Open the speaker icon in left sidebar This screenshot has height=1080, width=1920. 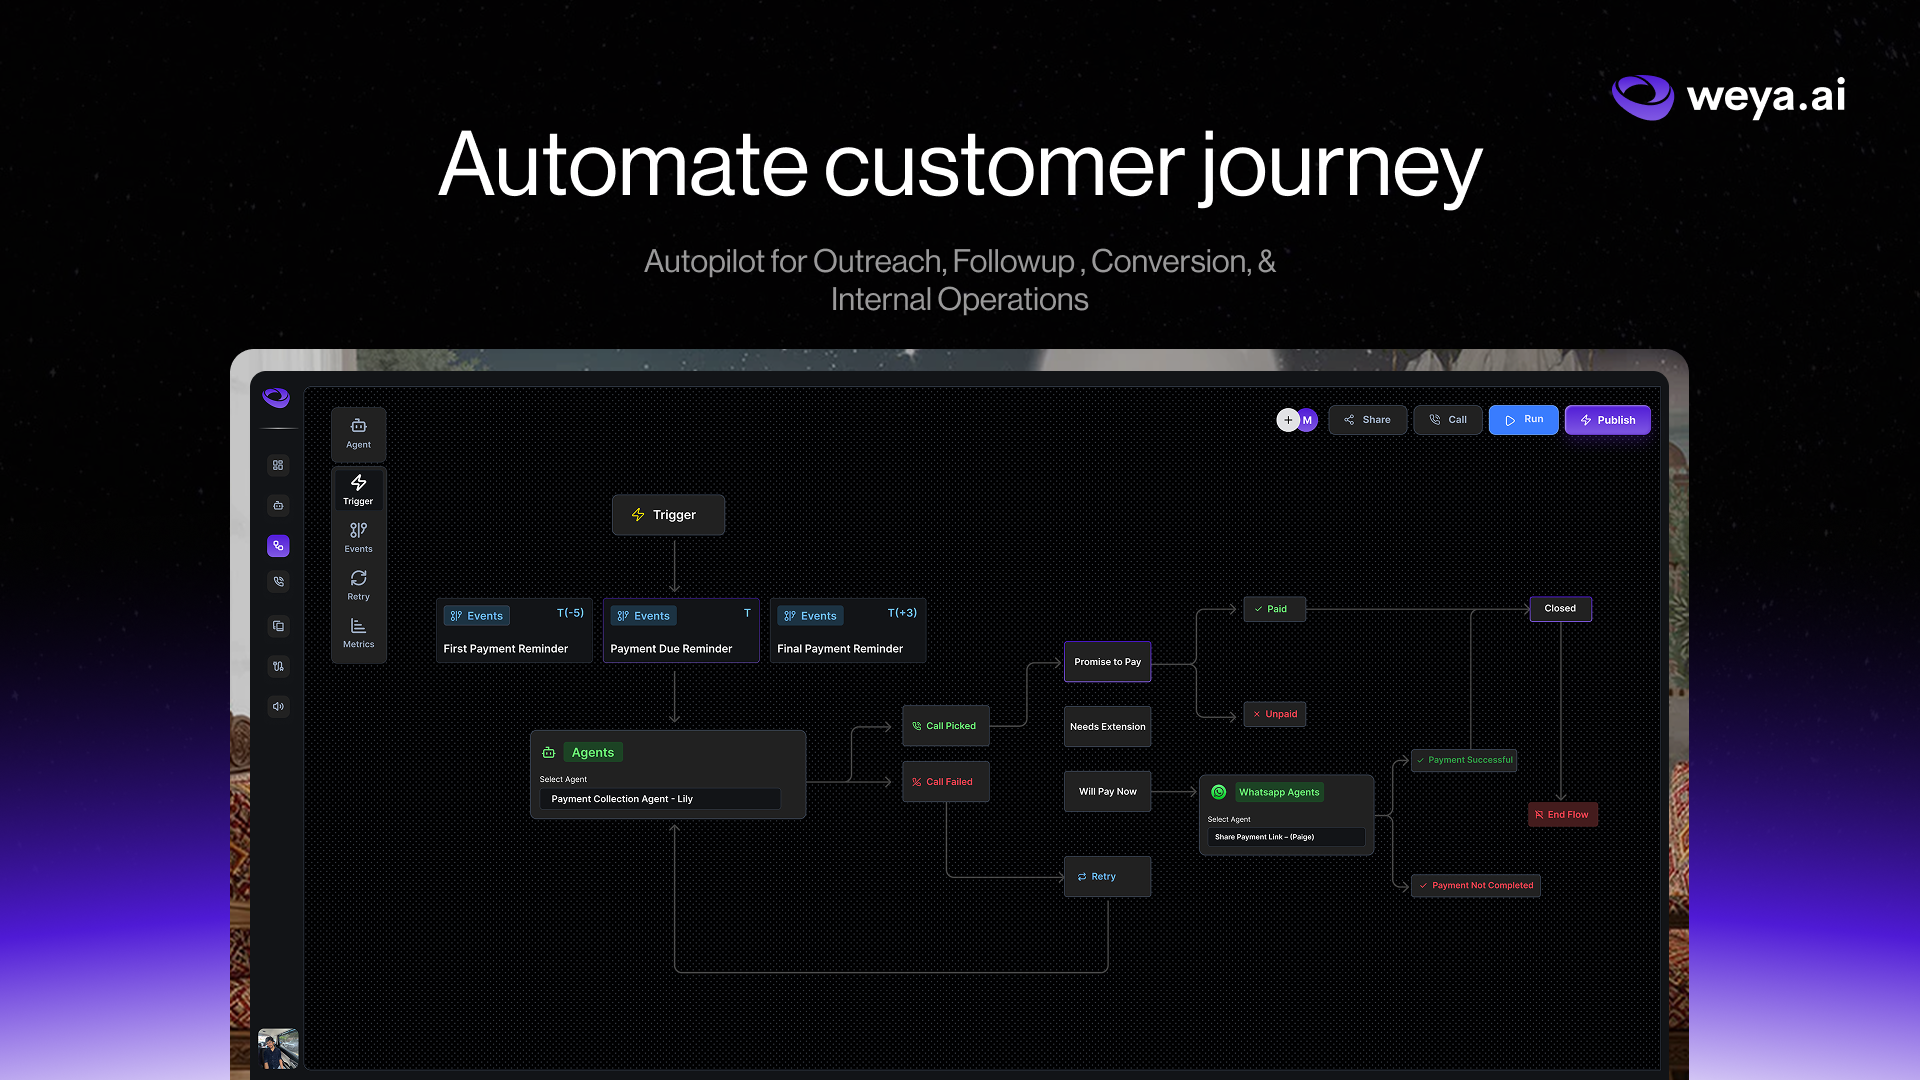pyautogui.click(x=278, y=706)
